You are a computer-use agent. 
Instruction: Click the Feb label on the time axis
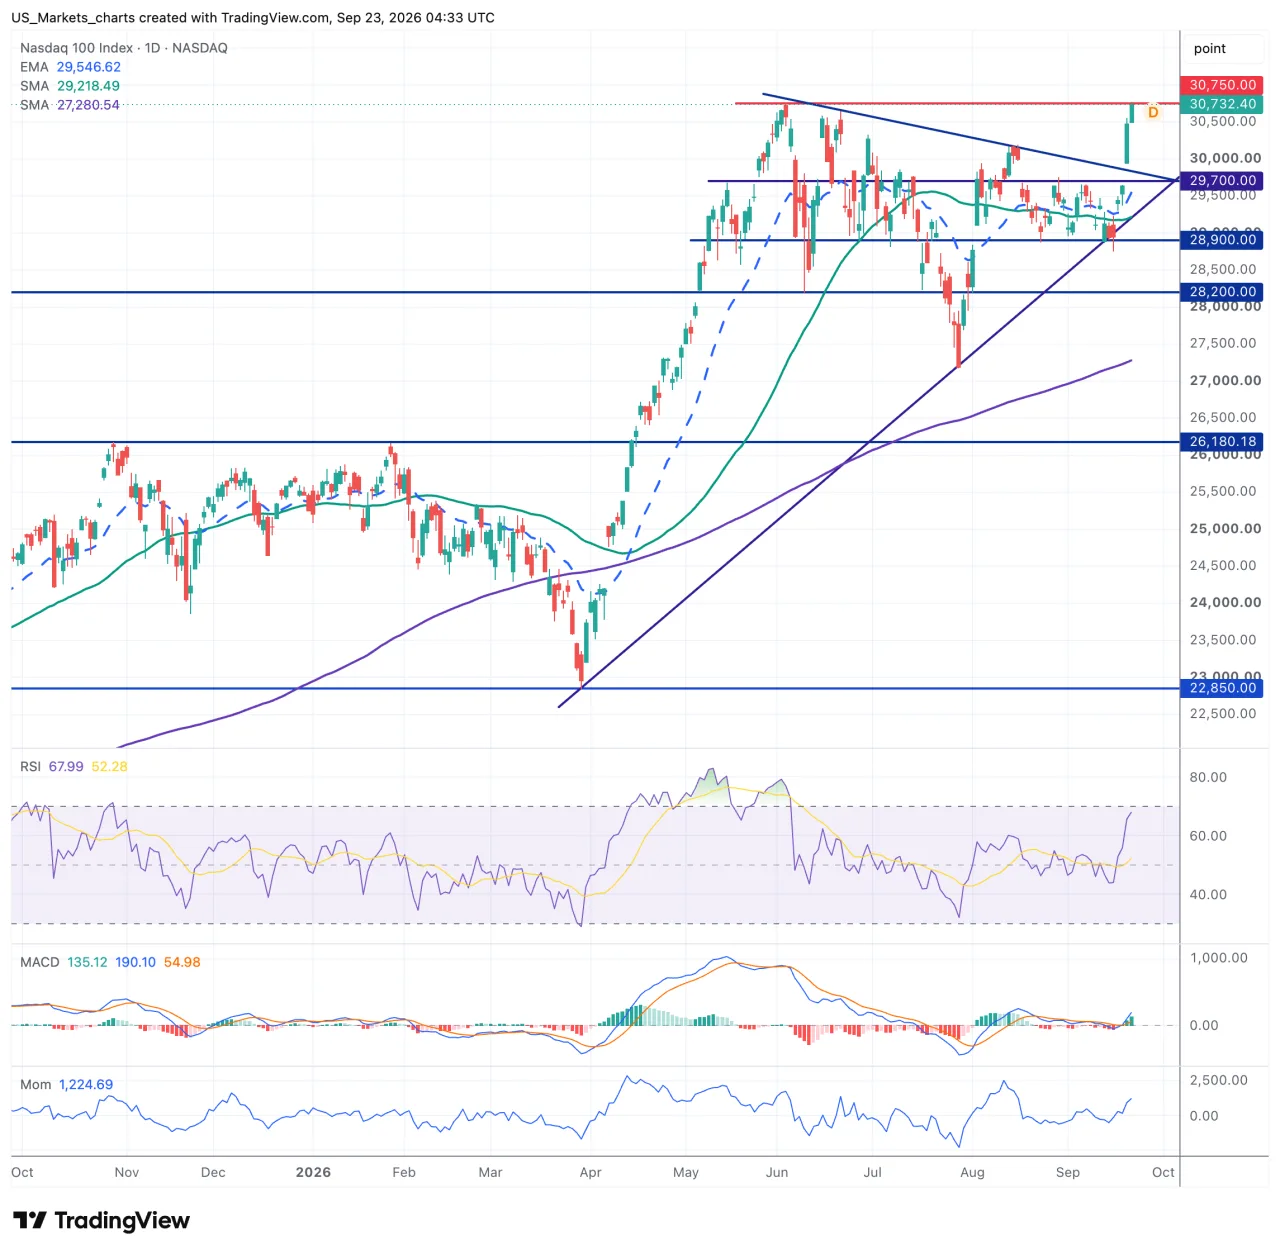click(x=404, y=1172)
